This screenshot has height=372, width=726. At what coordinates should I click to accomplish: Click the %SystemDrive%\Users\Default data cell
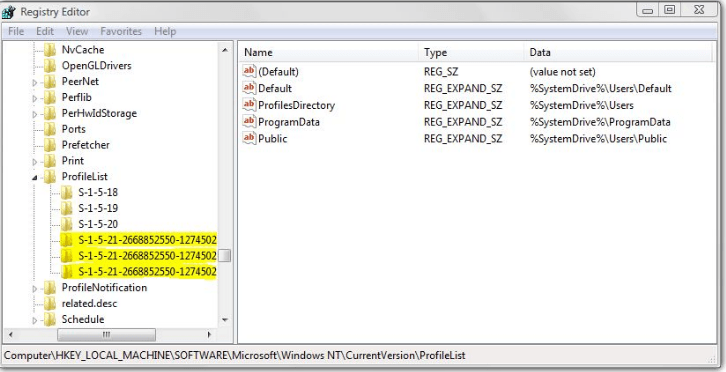[x=601, y=88]
